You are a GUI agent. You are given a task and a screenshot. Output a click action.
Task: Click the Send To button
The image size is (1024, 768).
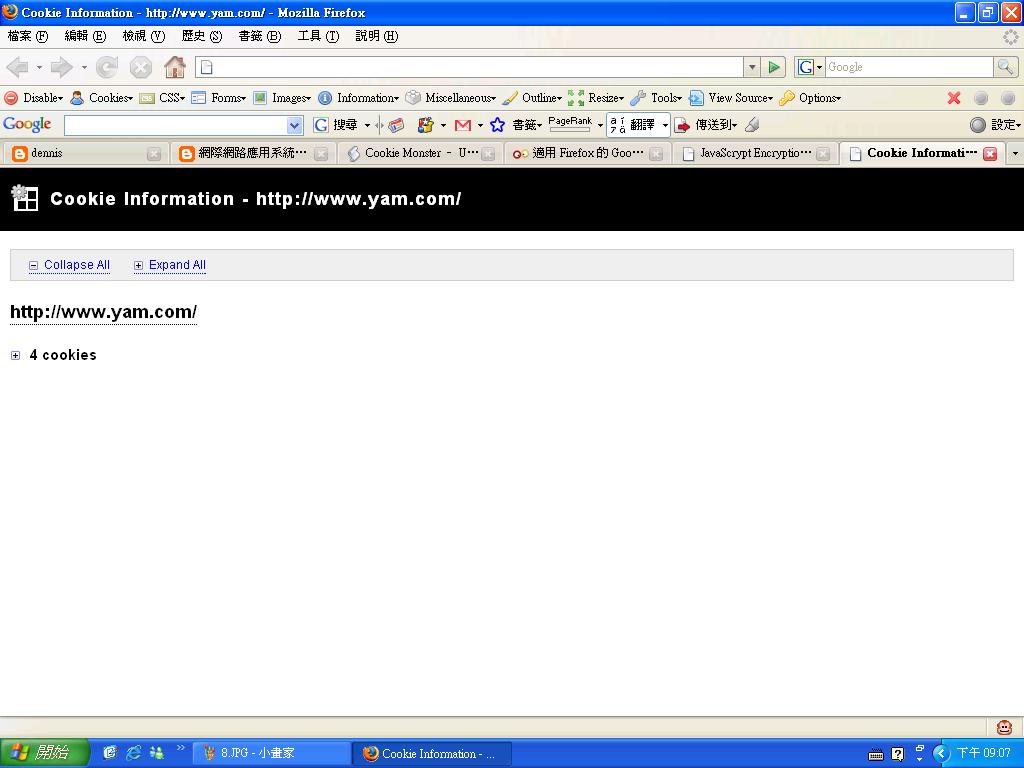(x=705, y=125)
